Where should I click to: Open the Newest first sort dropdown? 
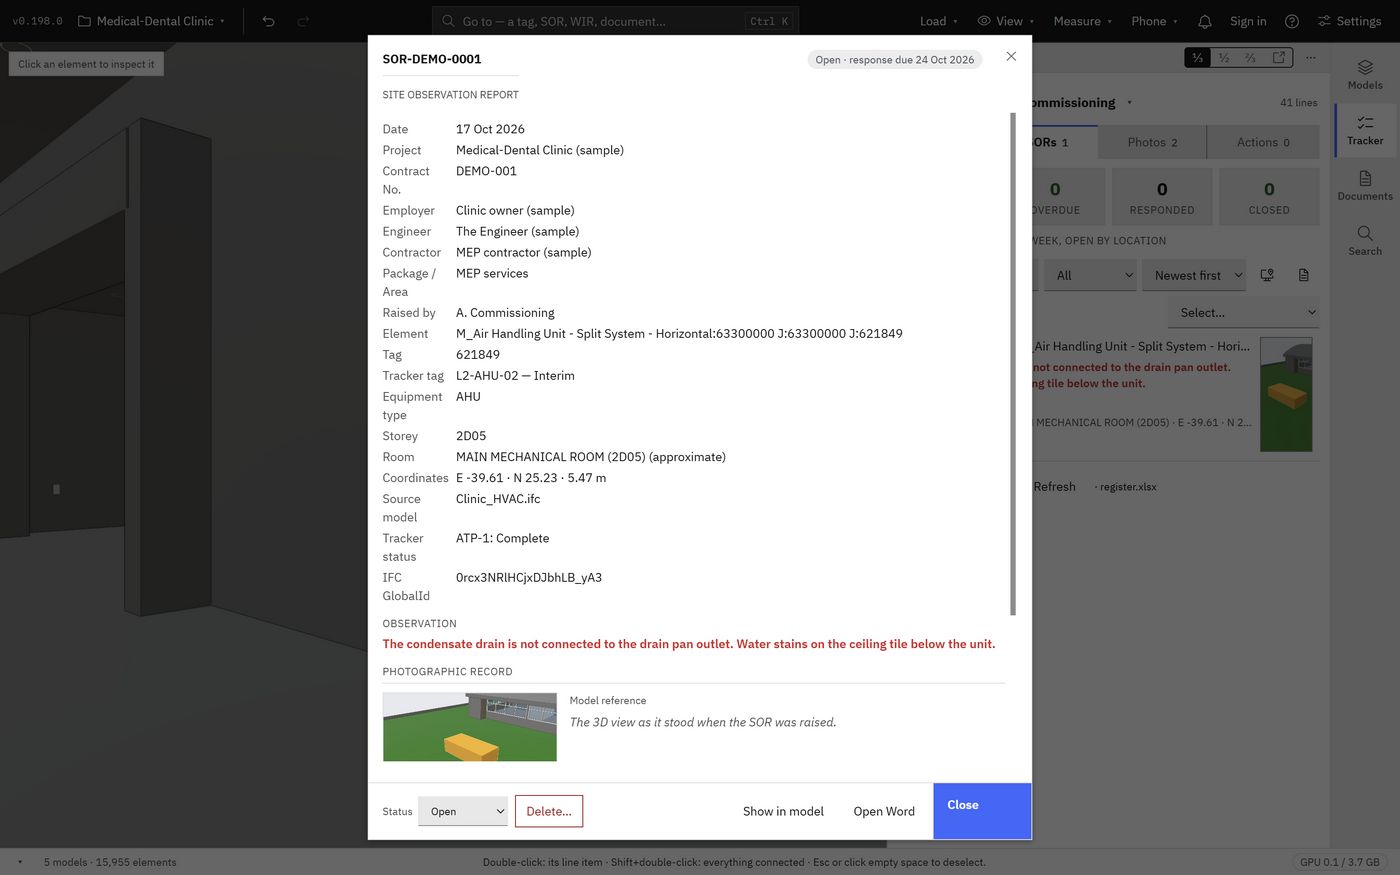pos(1194,275)
